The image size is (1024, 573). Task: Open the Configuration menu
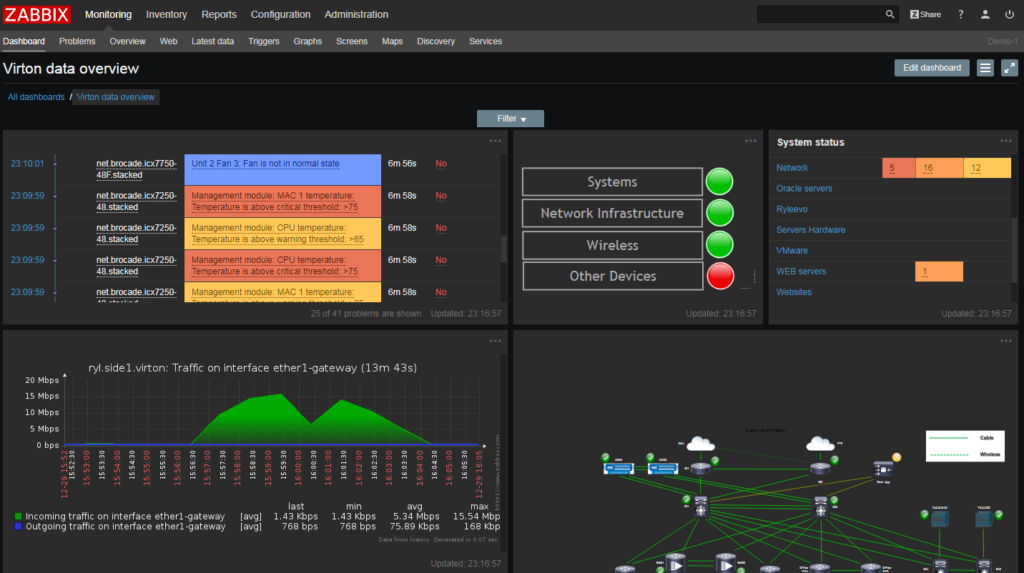pos(280,15)
